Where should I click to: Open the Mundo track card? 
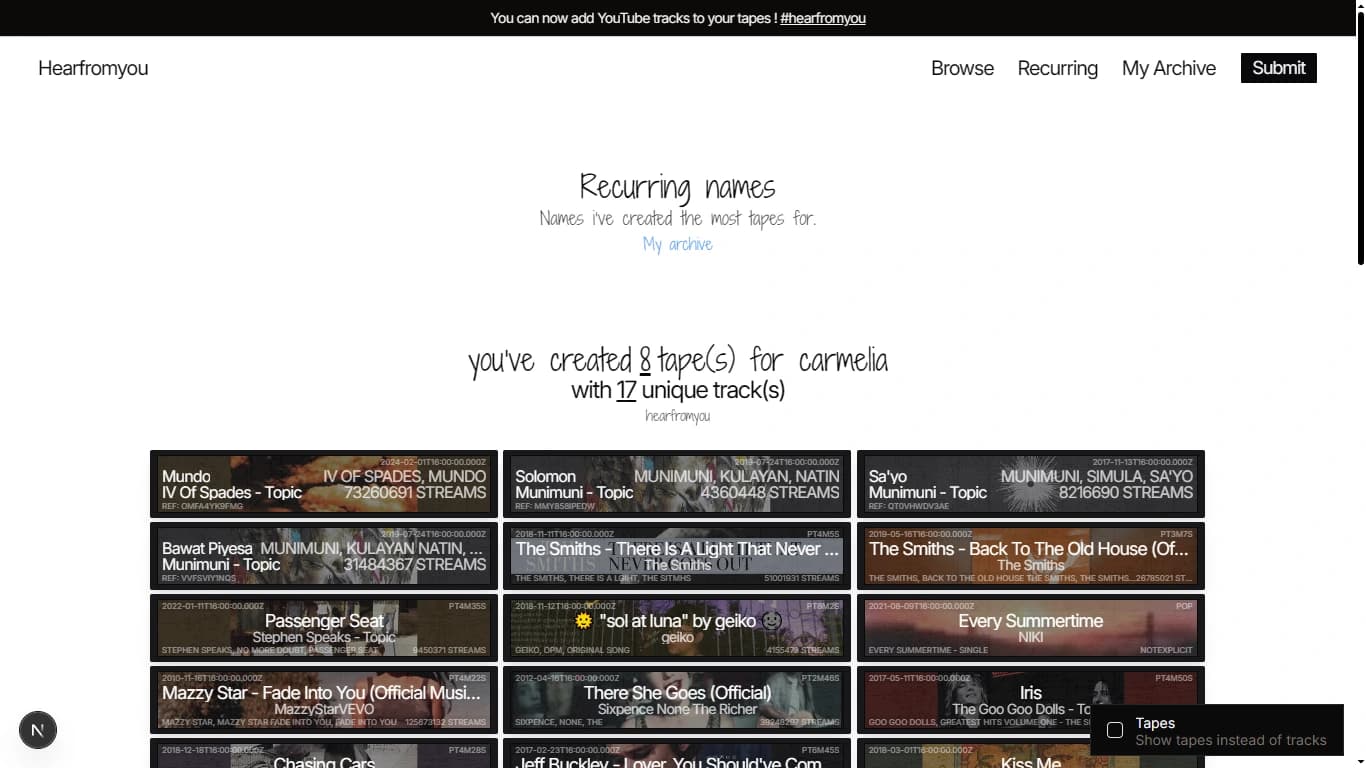324,484
